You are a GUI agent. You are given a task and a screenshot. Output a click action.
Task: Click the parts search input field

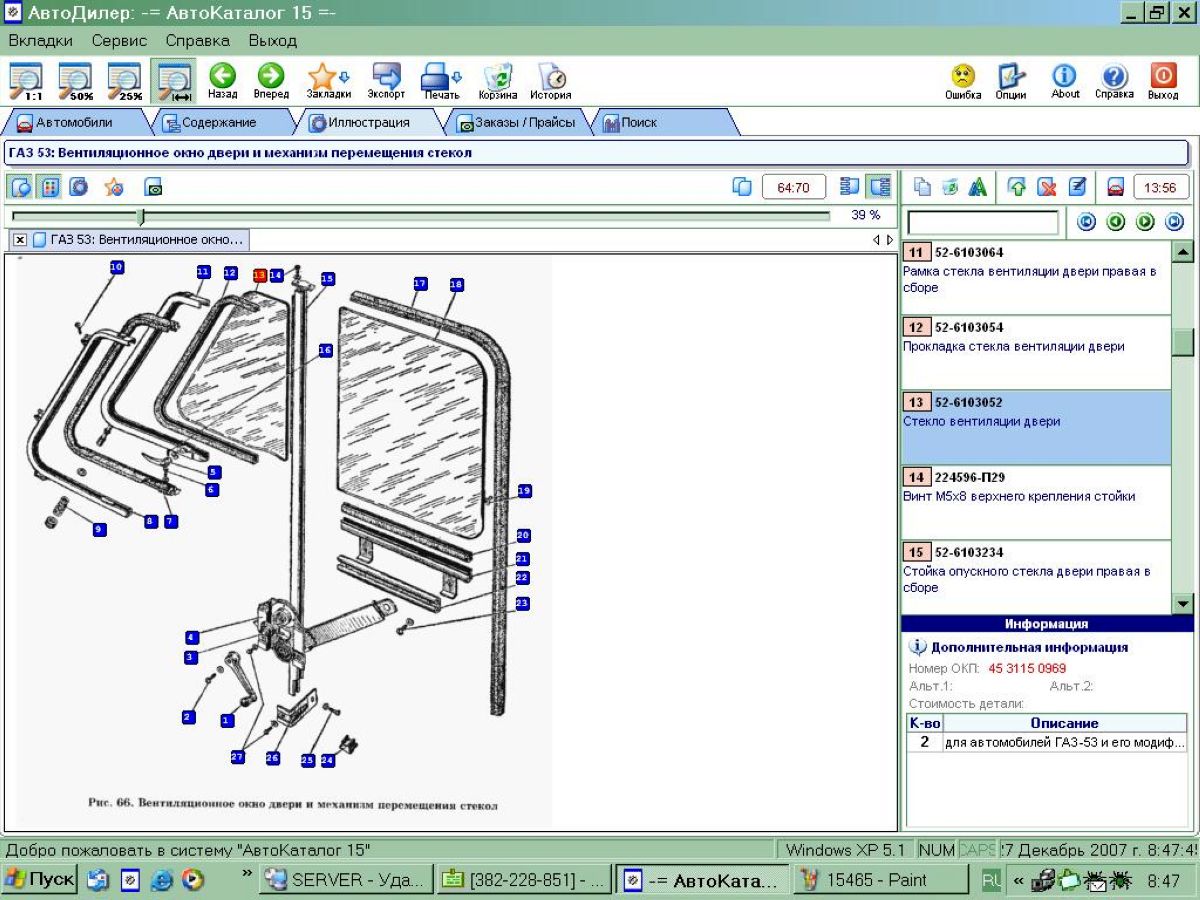(x=982, y=222)
